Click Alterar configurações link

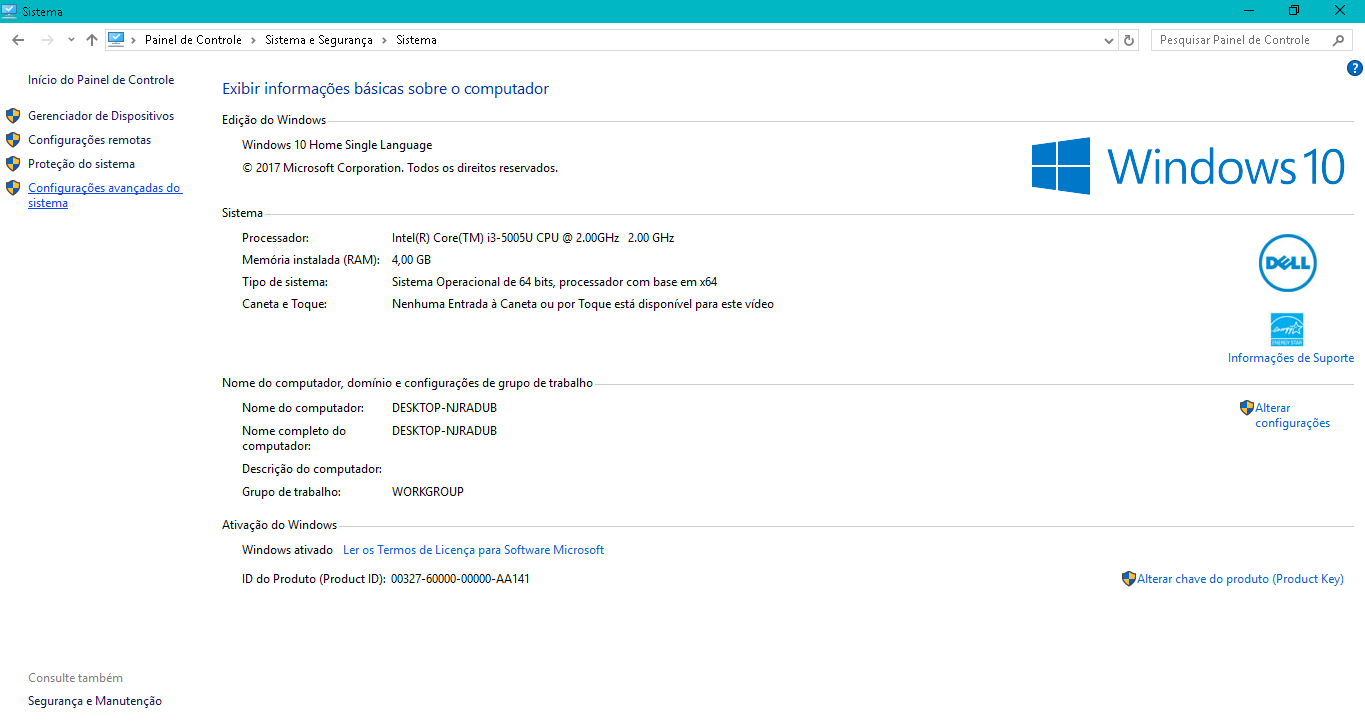[x=1292, y=415]
